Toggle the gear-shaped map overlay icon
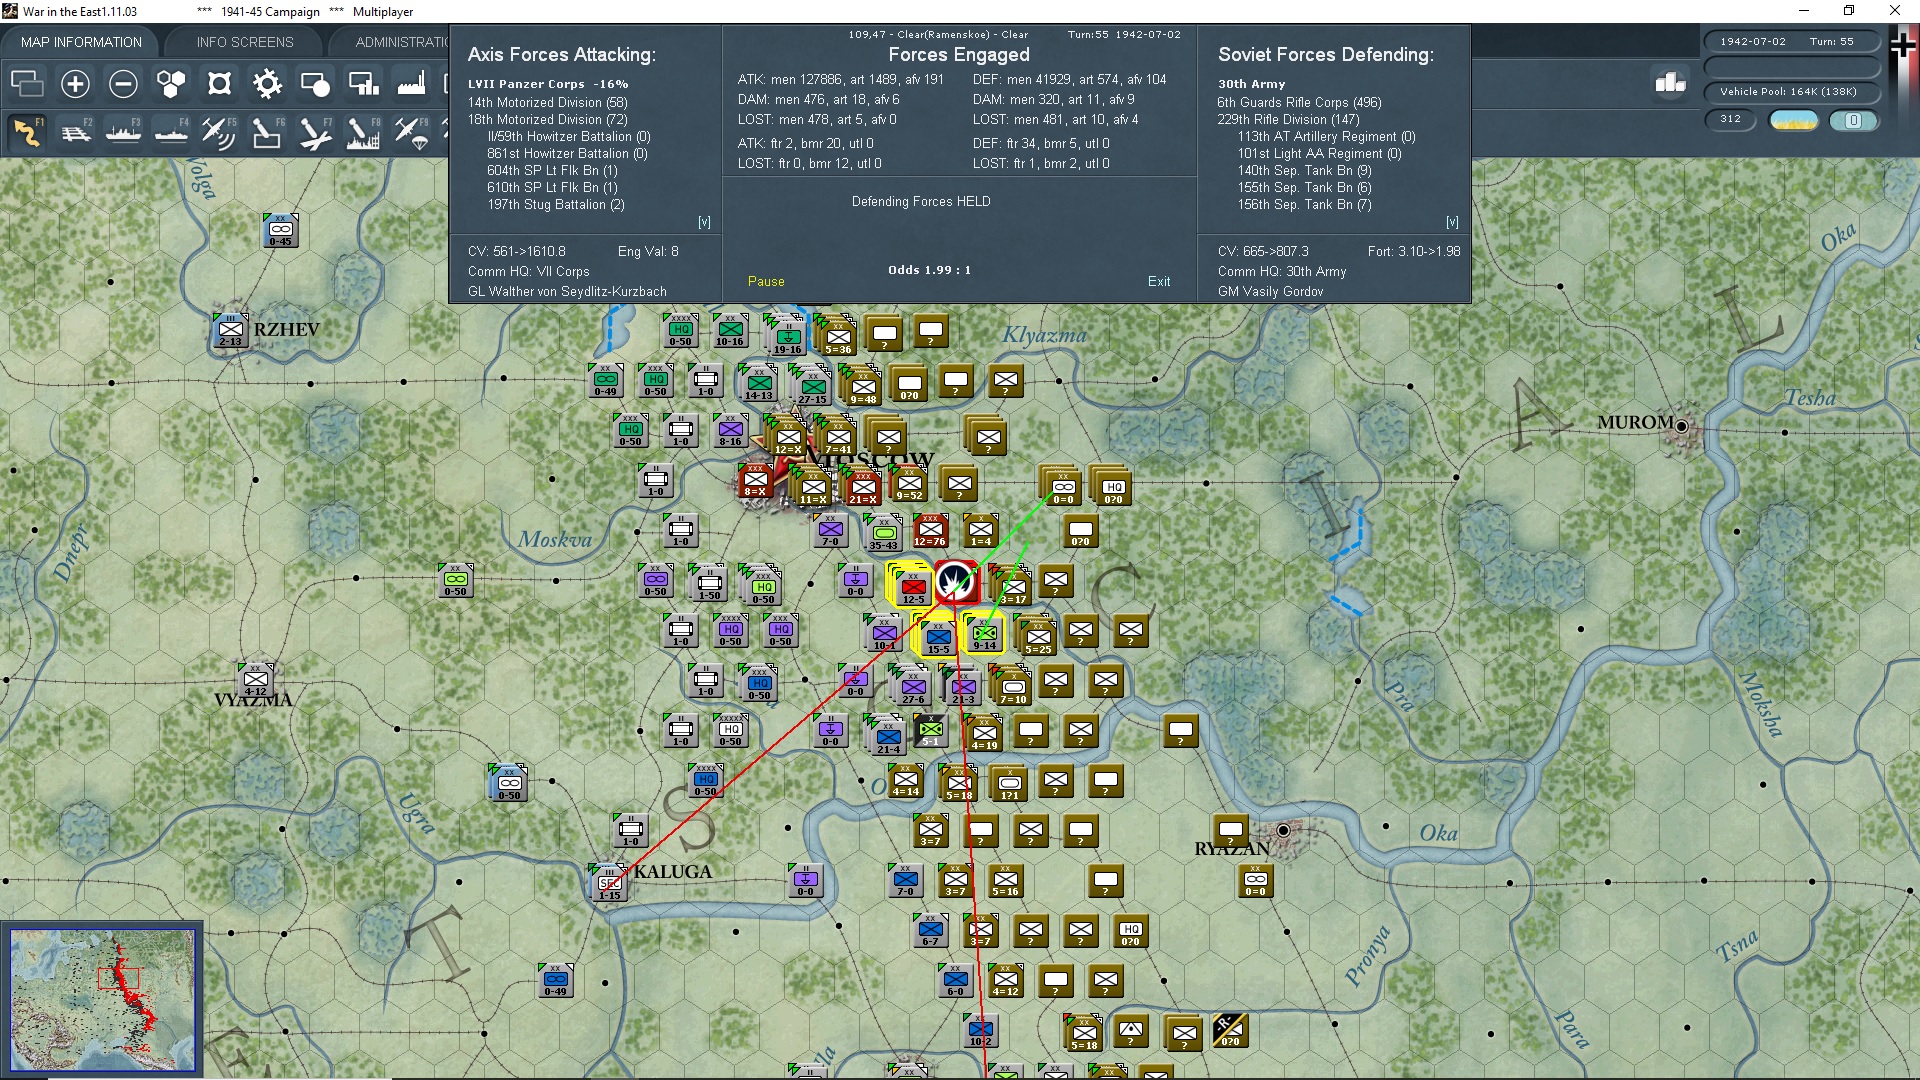This screenshot has height=1080, width=1920. 267,84
